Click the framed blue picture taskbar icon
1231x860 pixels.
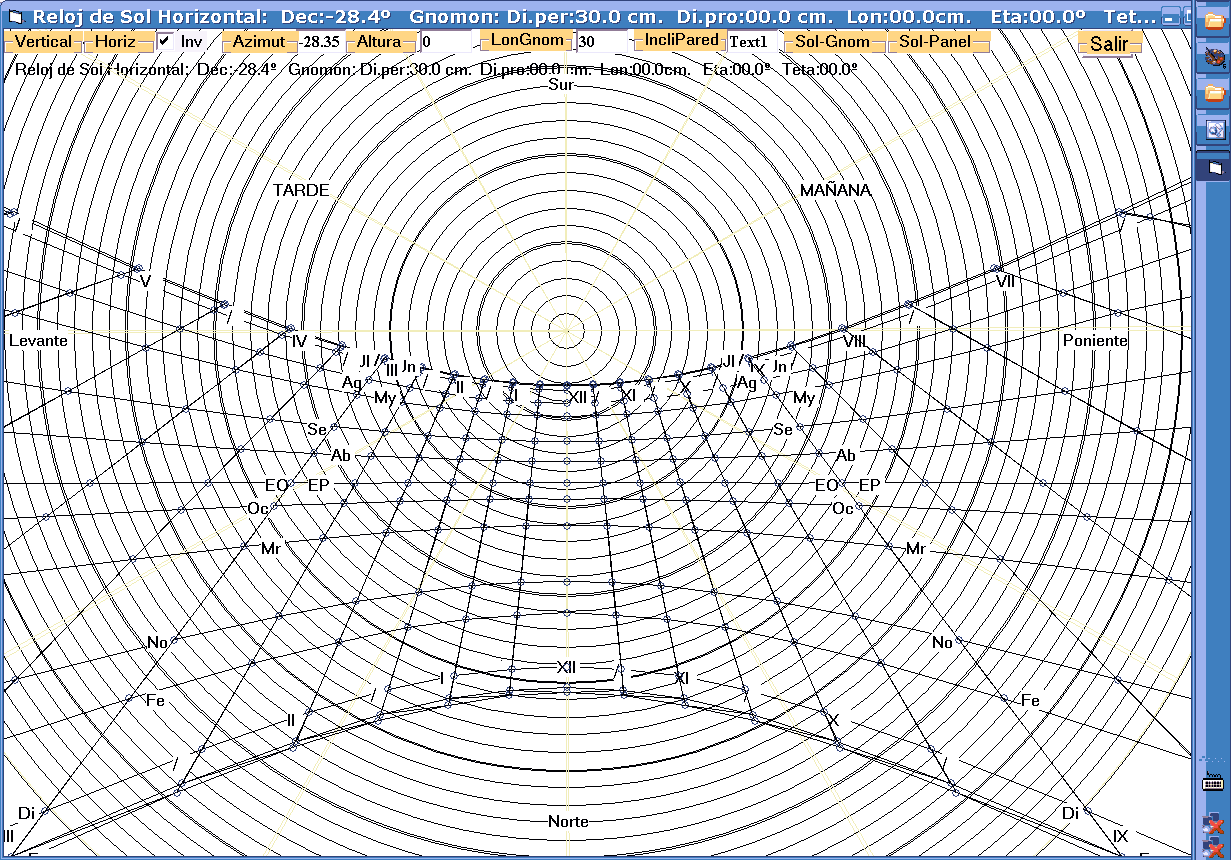(x=1214, y=129)
